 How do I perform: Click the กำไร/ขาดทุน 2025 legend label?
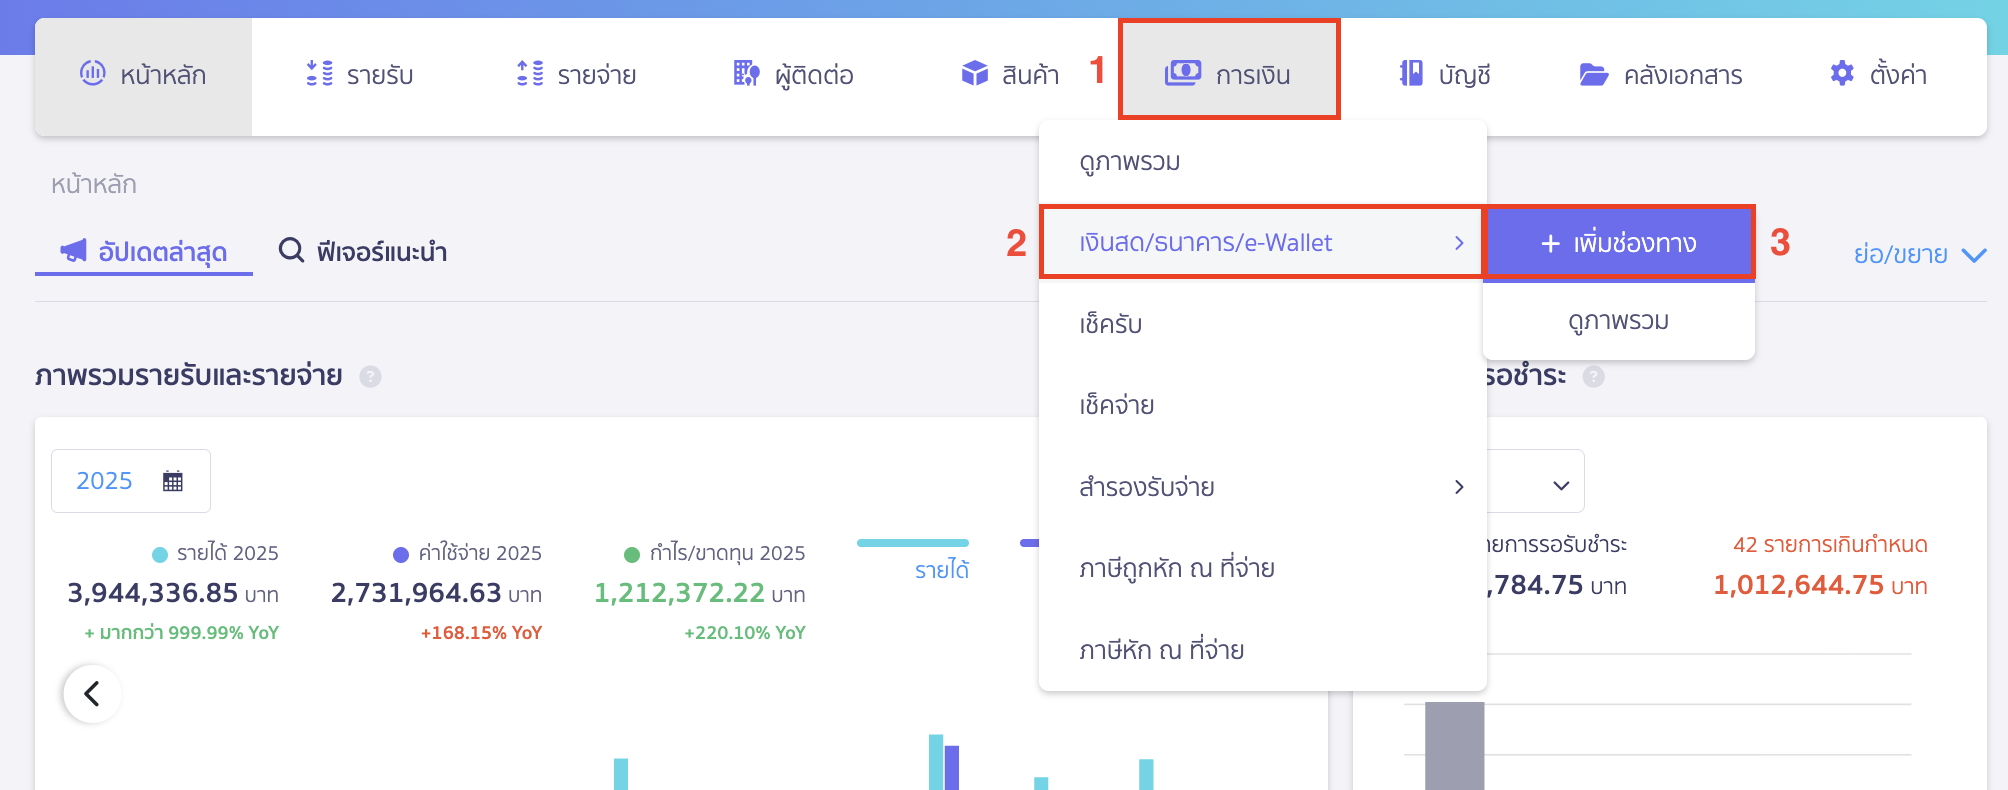pos(727,553)
